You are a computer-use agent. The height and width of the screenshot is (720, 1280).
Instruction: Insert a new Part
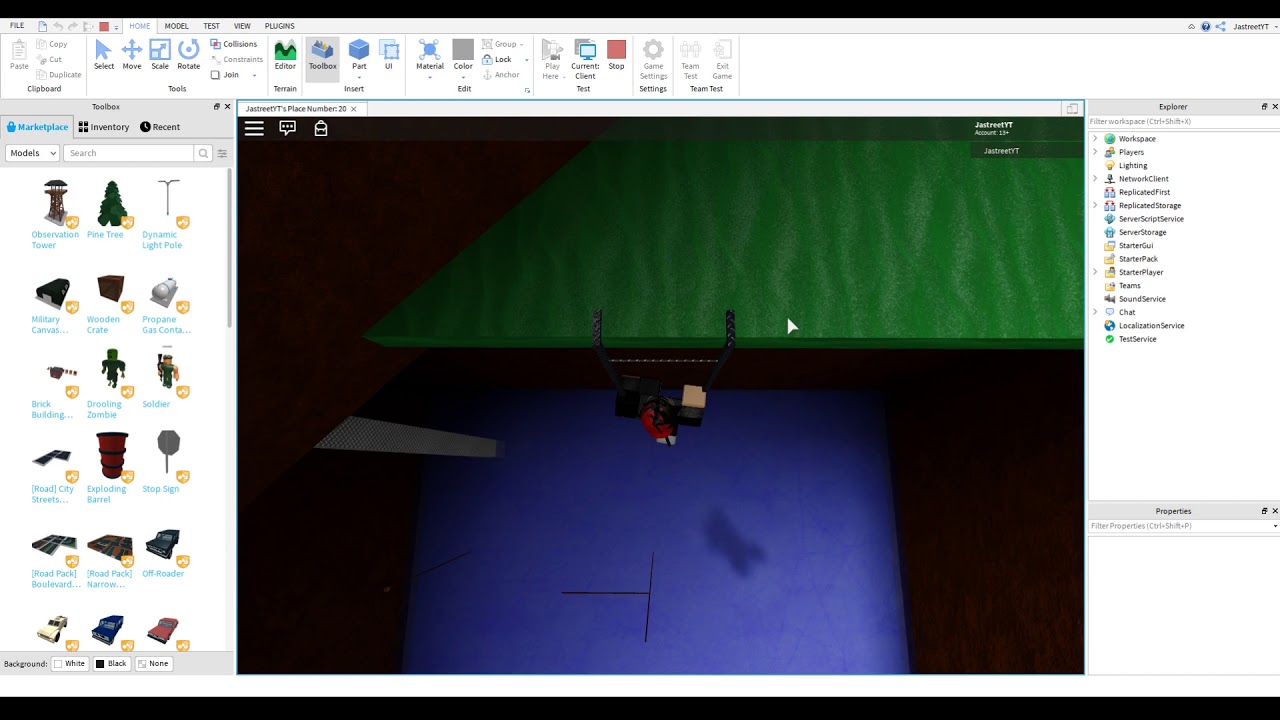[359, 59]
